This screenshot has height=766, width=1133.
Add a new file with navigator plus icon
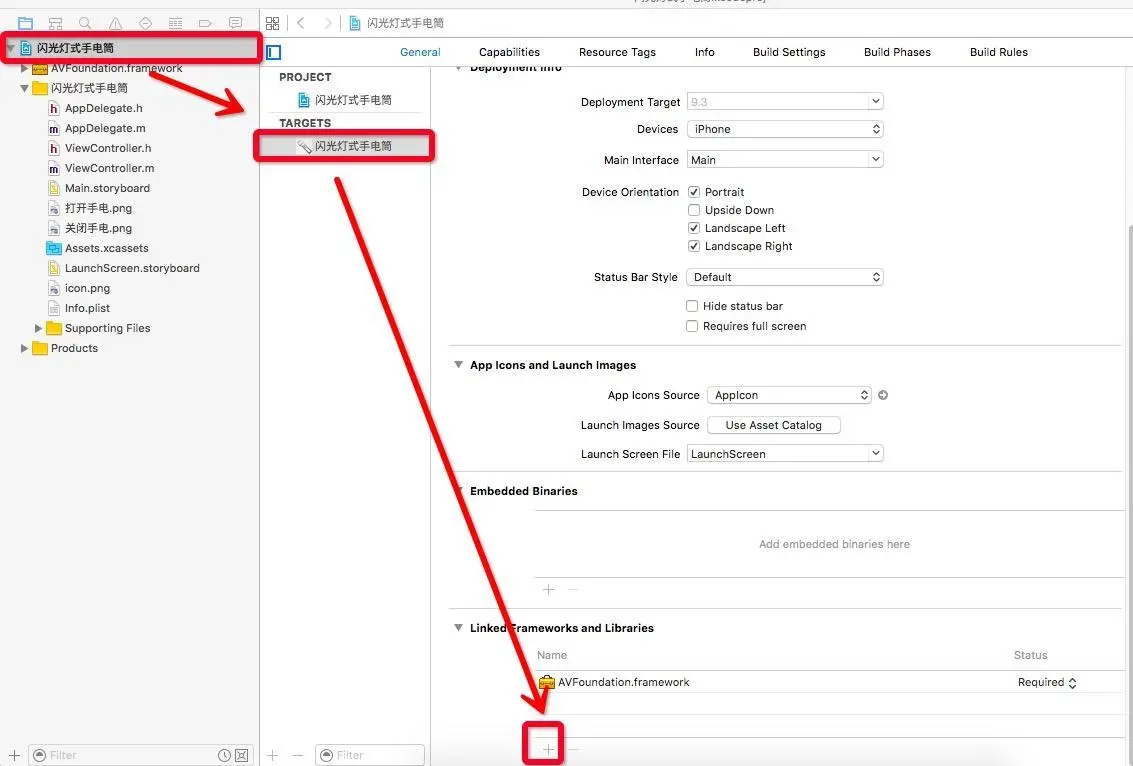click(x=14, y=755)
